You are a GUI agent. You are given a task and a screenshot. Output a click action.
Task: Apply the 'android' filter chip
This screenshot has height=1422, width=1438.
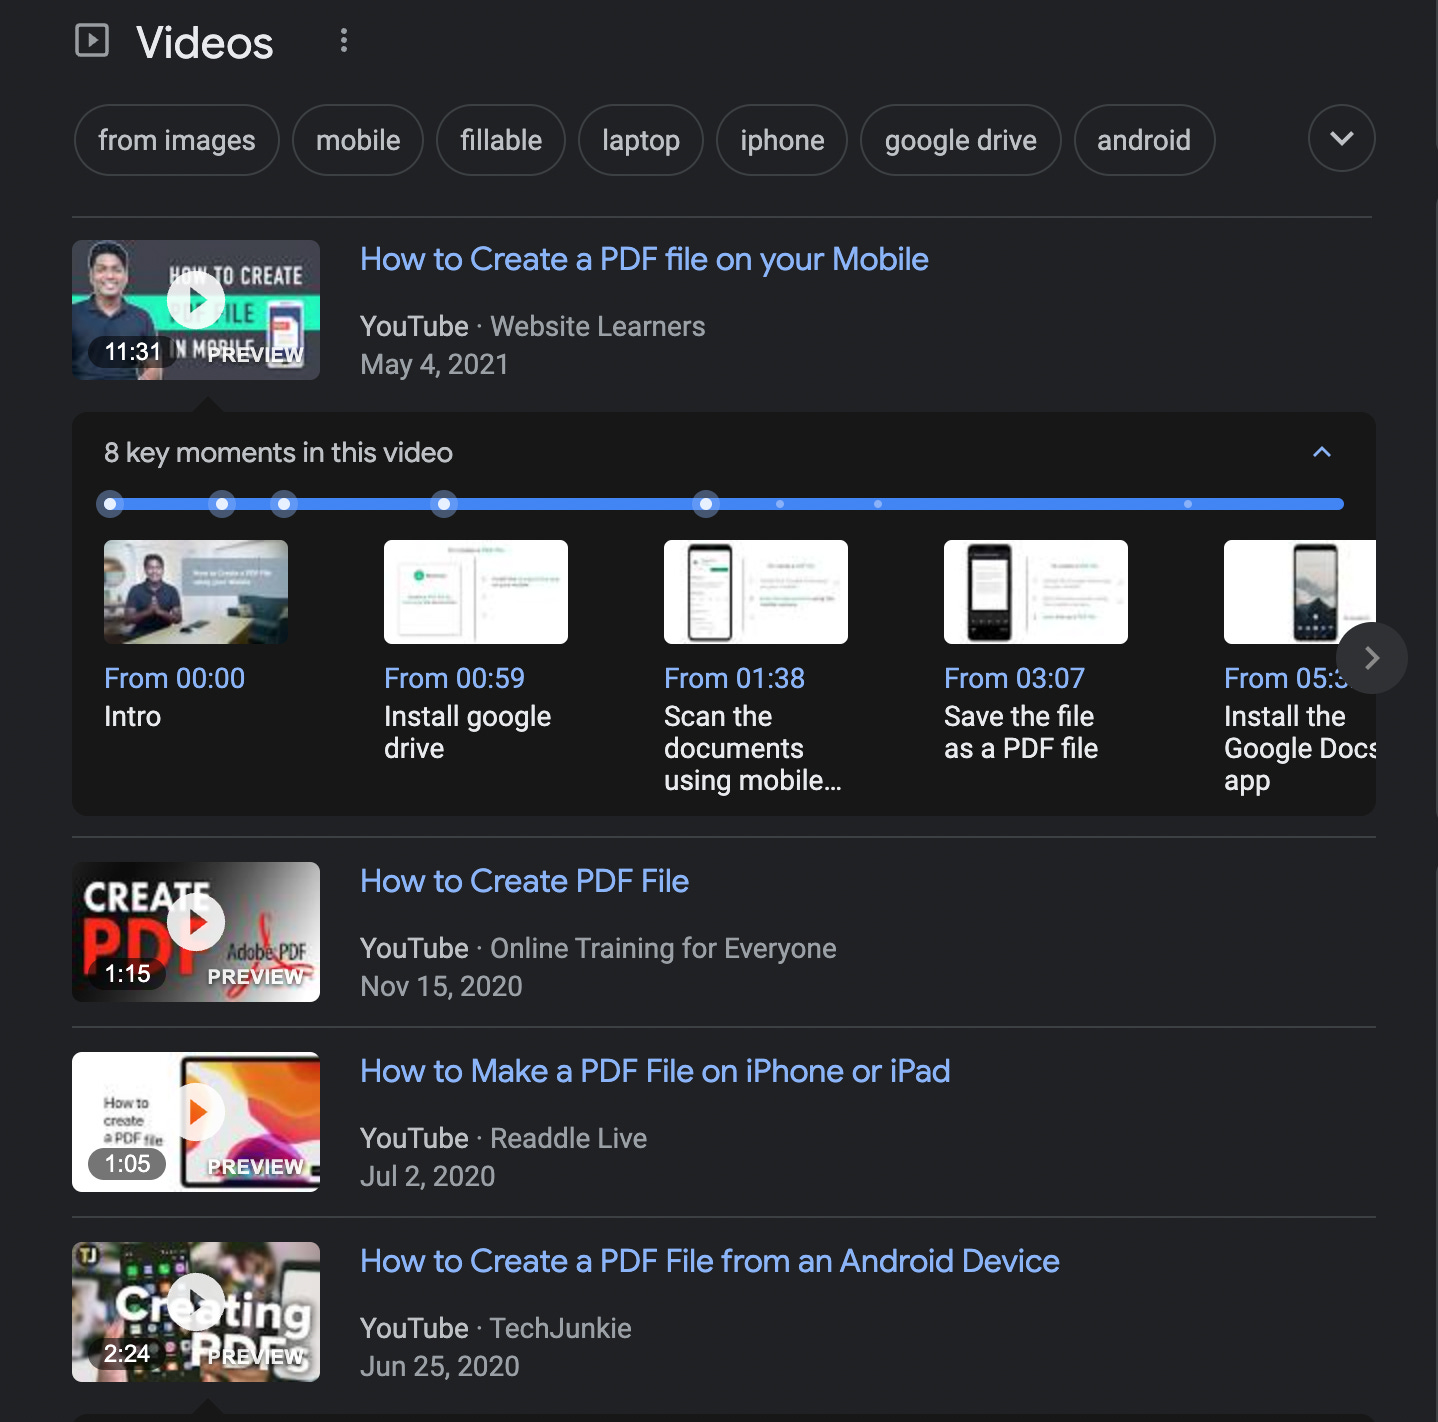coord(1144,140)
